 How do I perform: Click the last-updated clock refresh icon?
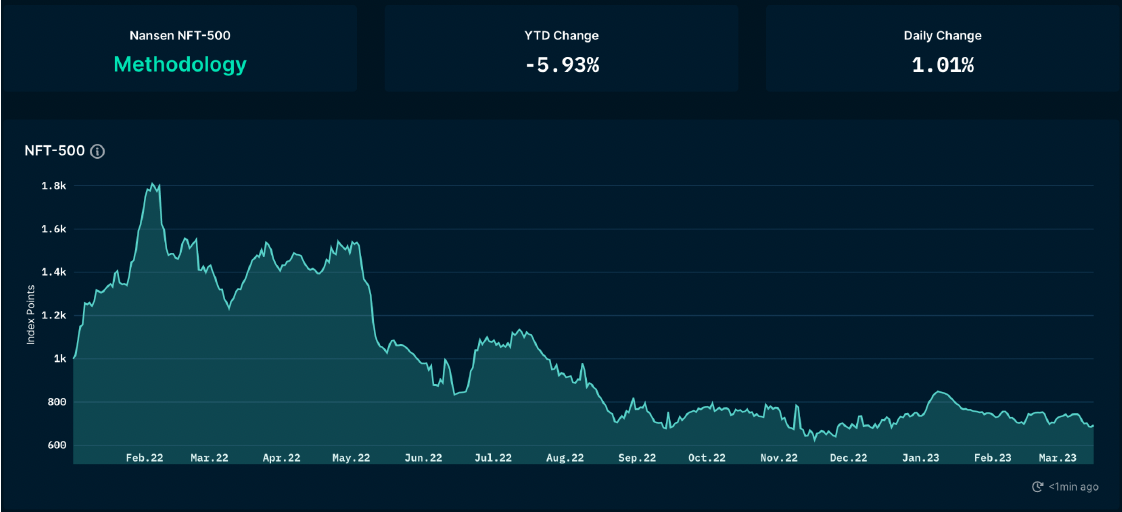click(1037, 487)
